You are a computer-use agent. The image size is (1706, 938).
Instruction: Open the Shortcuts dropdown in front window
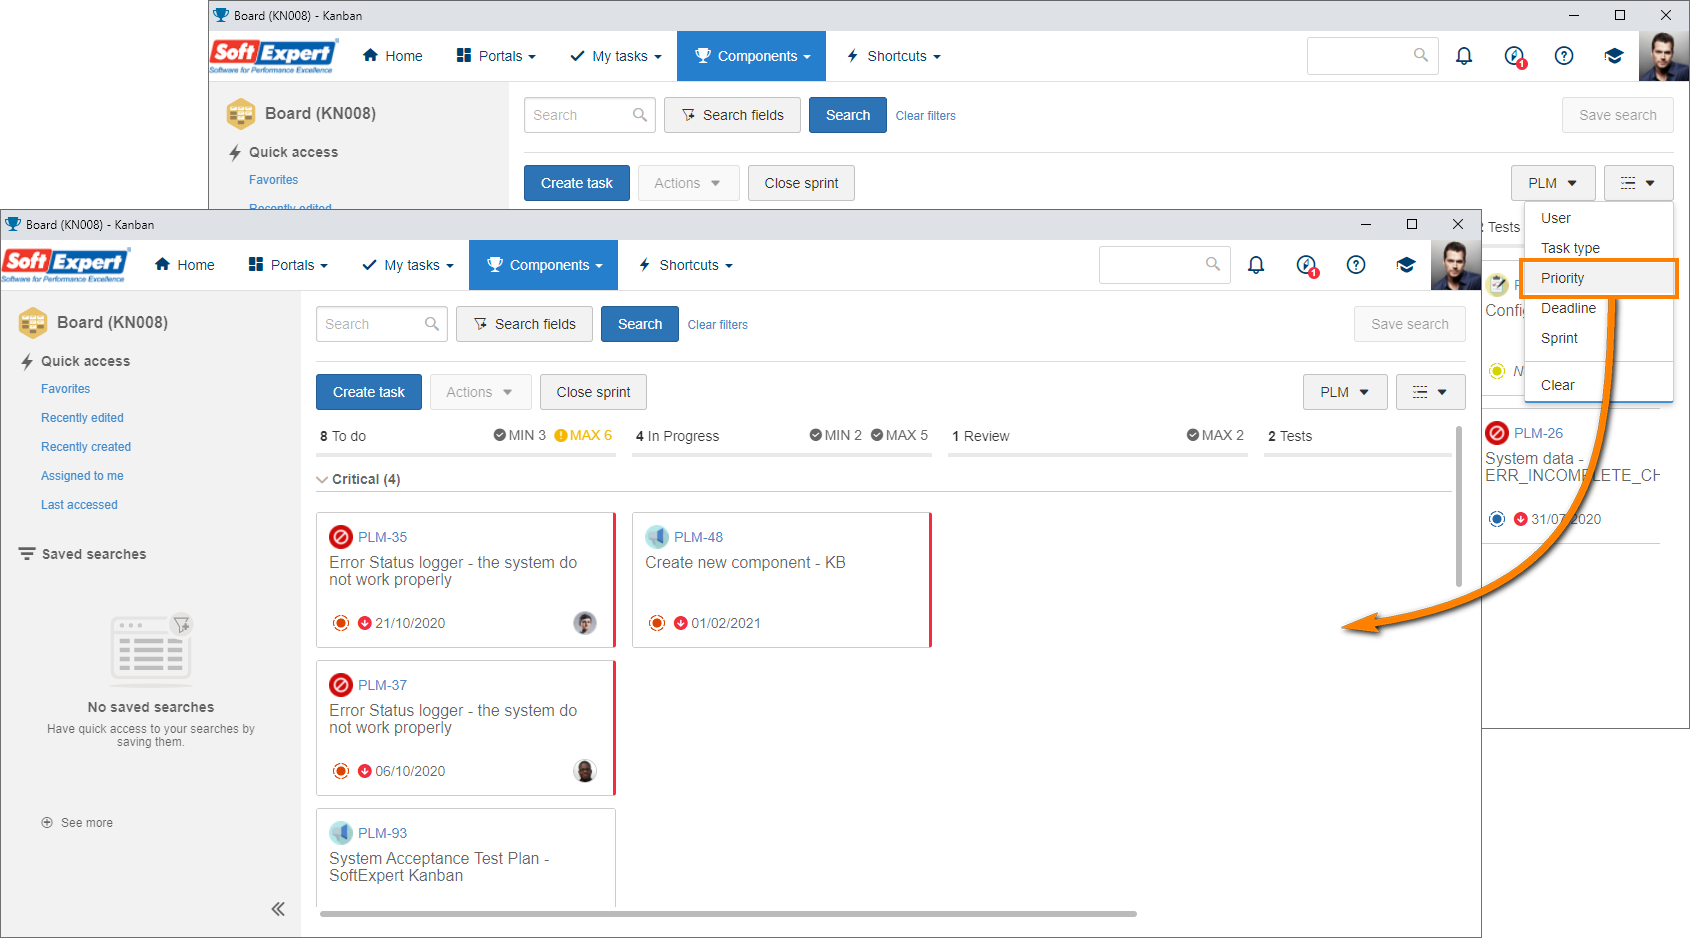pos(686,265)
